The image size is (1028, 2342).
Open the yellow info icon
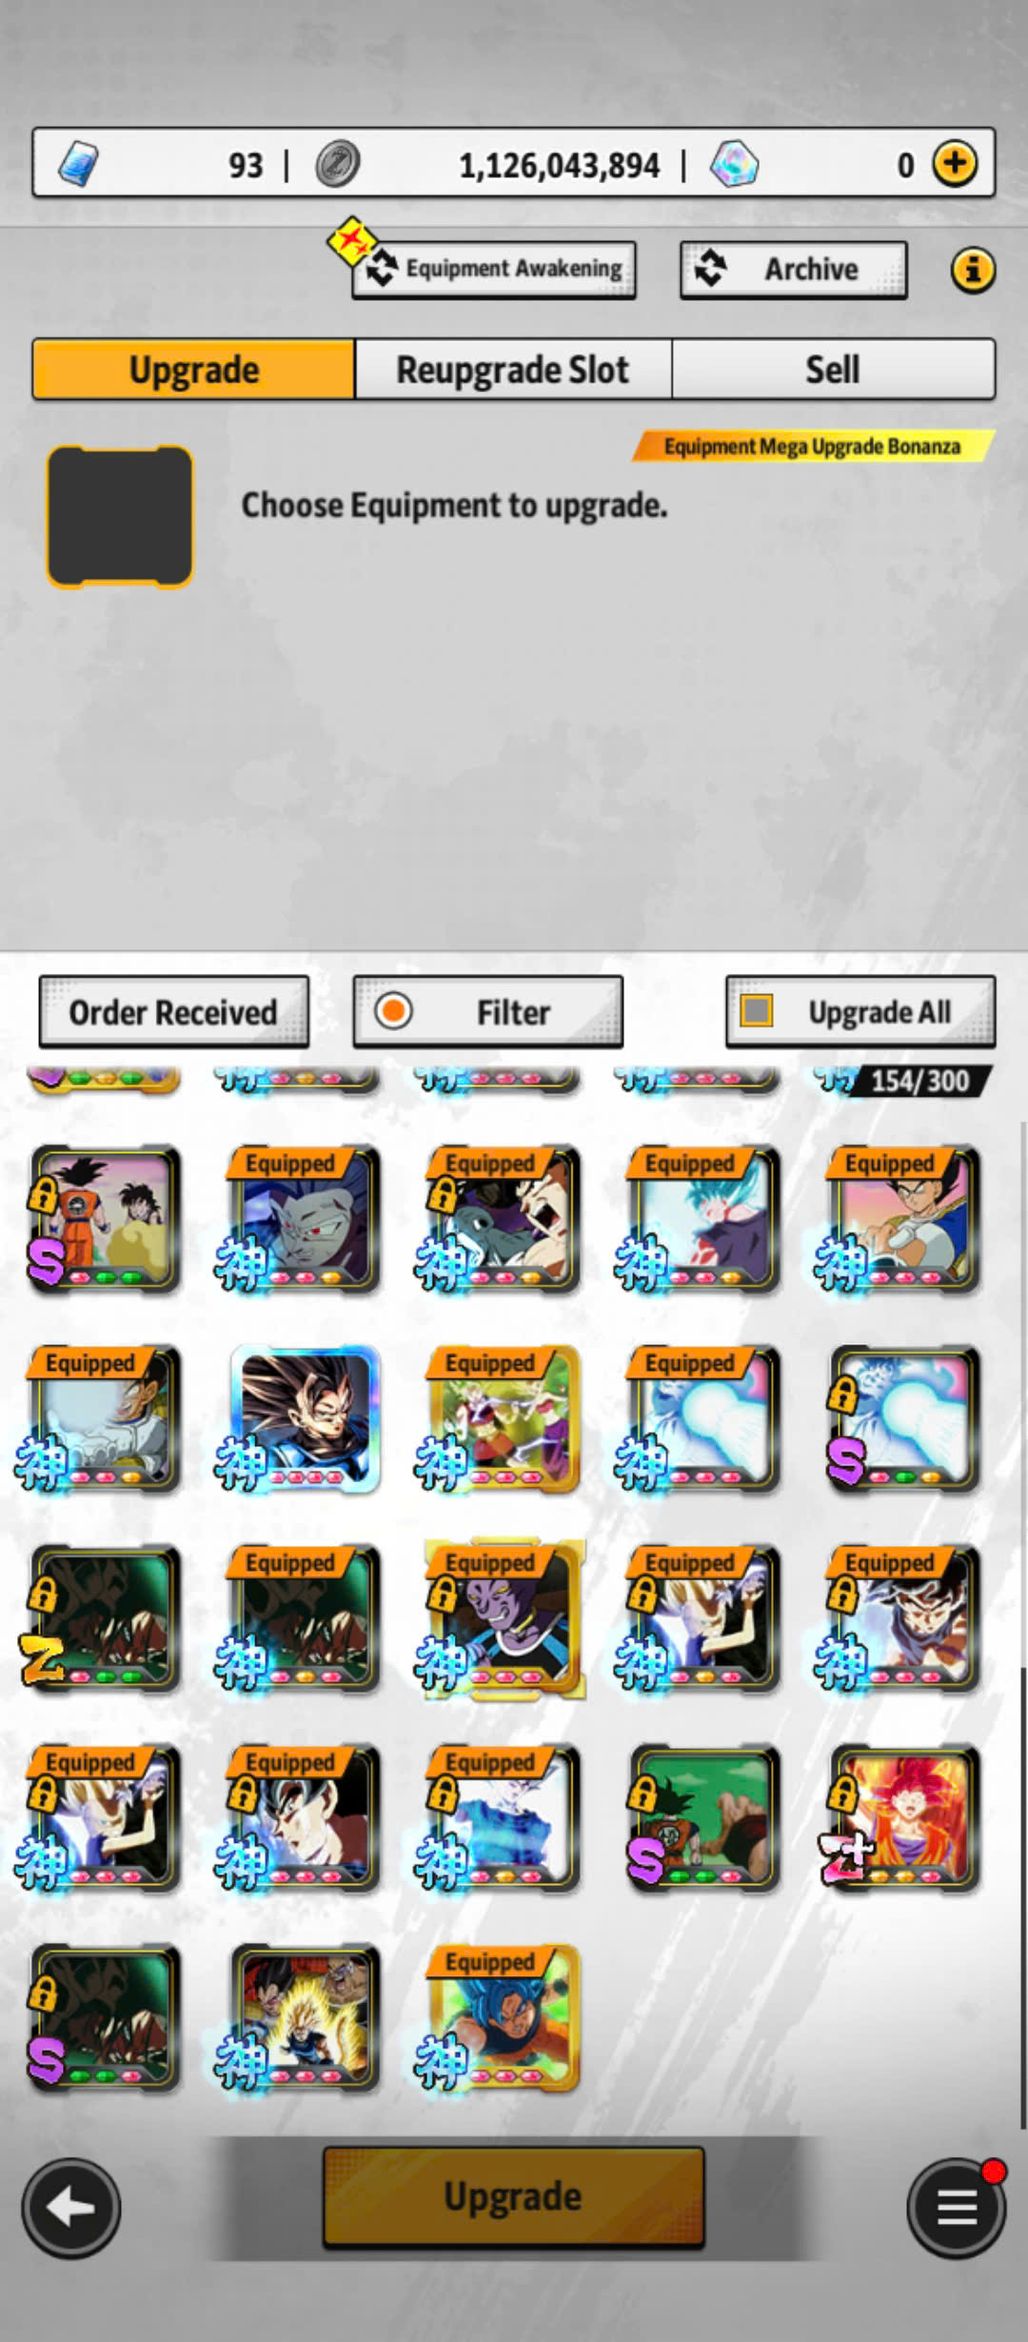(972, 269)
